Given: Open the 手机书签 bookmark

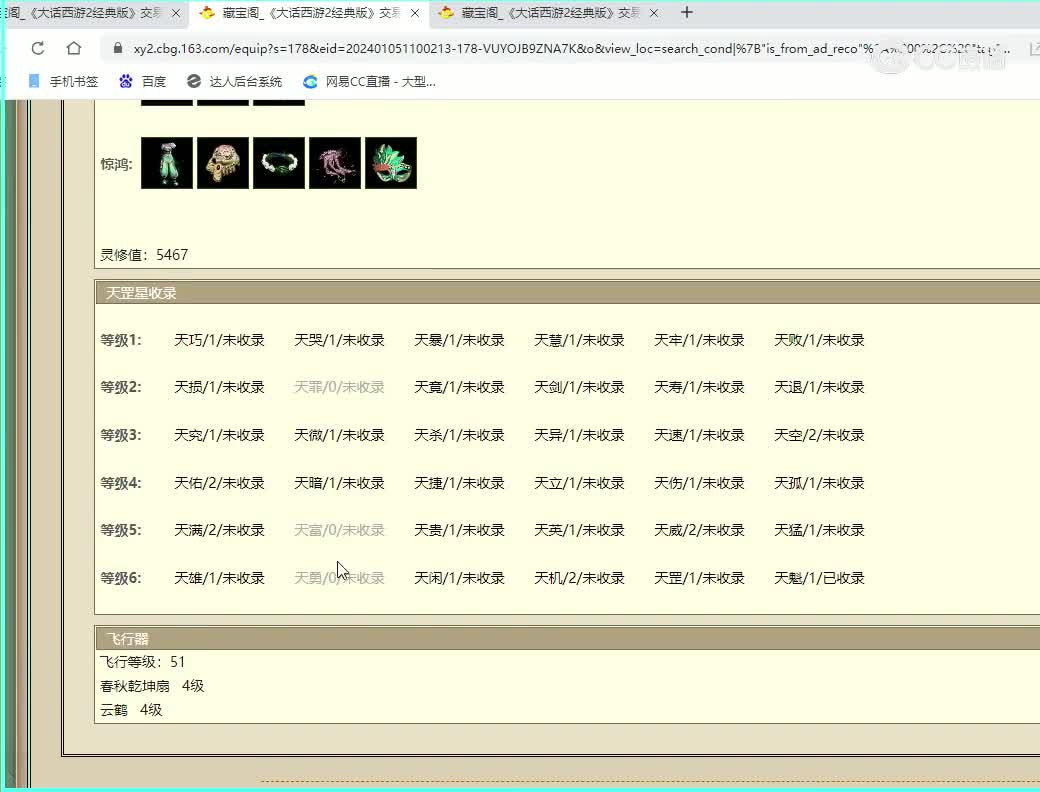Looking at the screenshot, I should 64,82.
